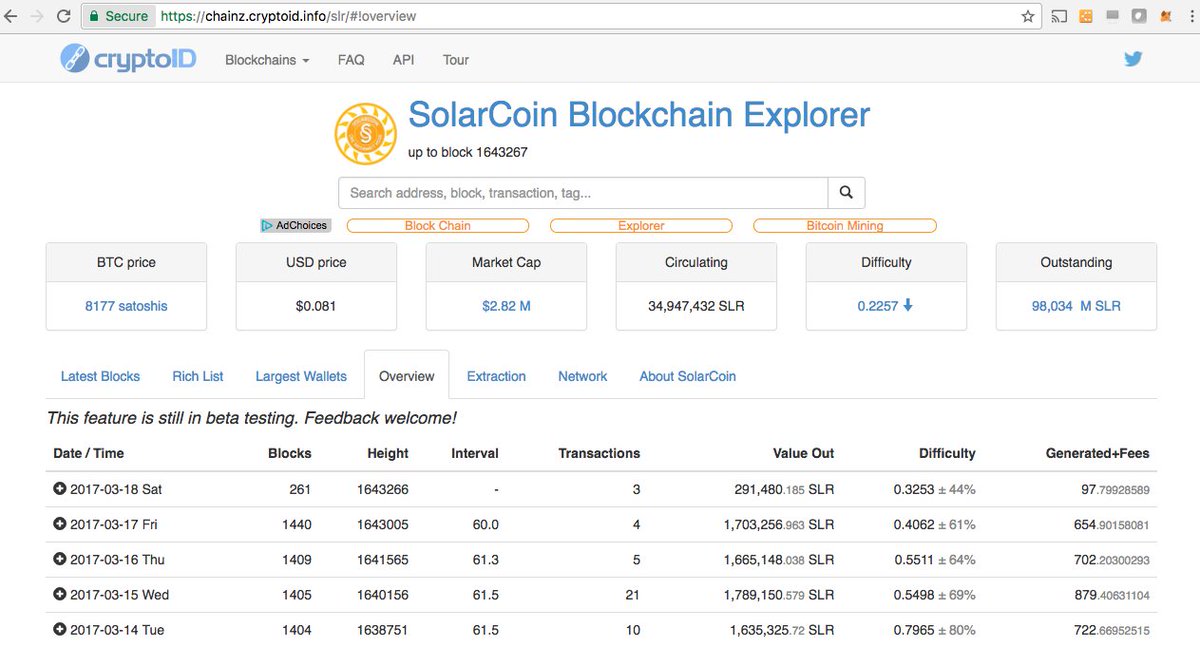Expand the 2017-03-15 Wed row
Screen dimensions: 1200x647
coord(59,594)
